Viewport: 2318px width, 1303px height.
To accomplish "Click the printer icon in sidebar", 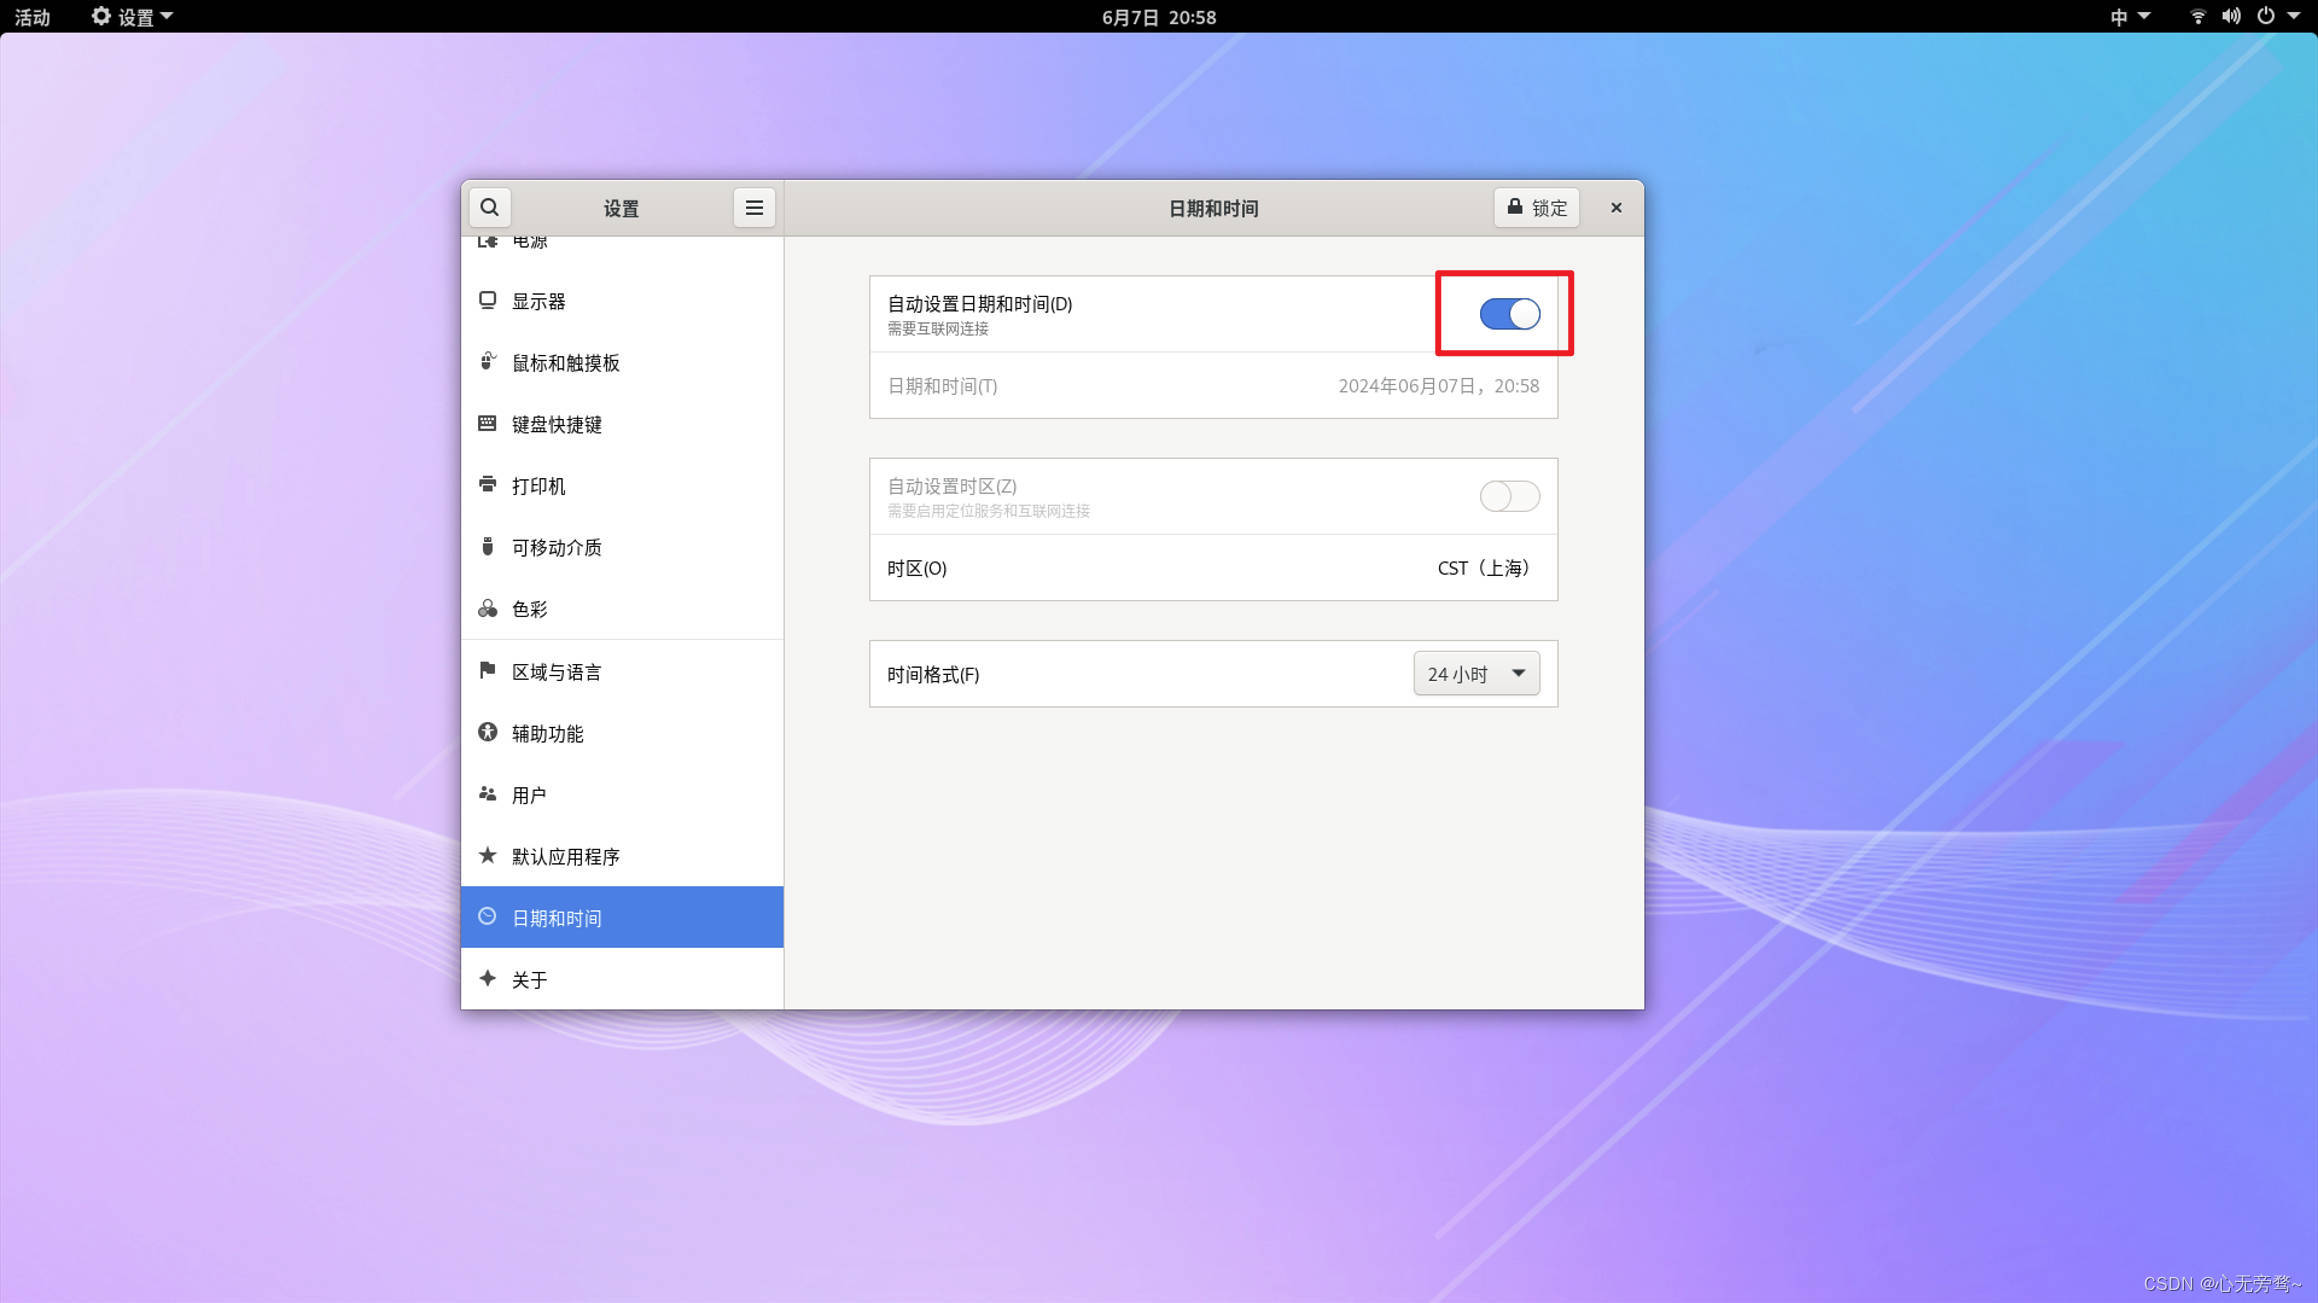I will [x=487, y=485].
